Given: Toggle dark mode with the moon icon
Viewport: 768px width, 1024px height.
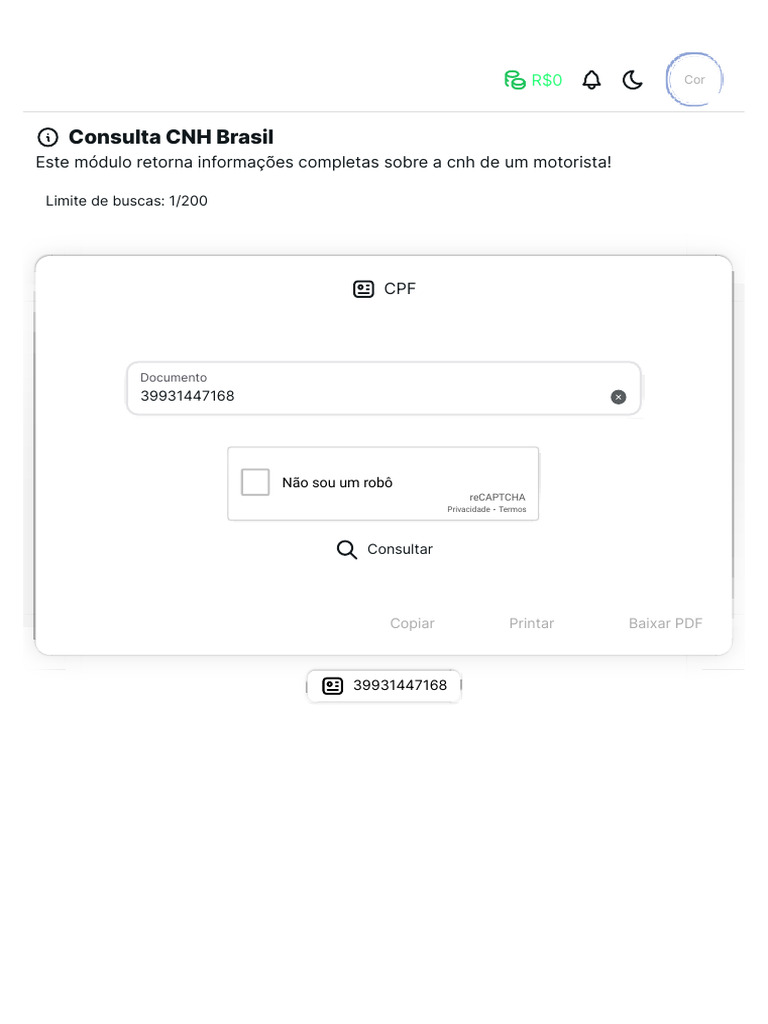Looking at the screenshot, I should [632, 80].
